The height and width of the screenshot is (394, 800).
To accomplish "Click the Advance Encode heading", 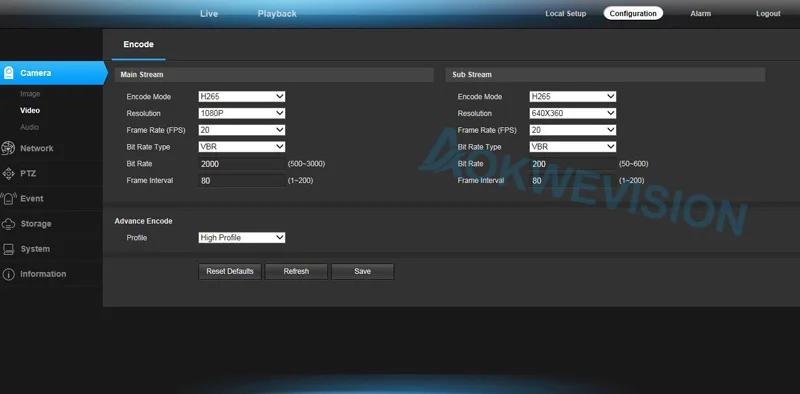I will (x=143, y=221).
